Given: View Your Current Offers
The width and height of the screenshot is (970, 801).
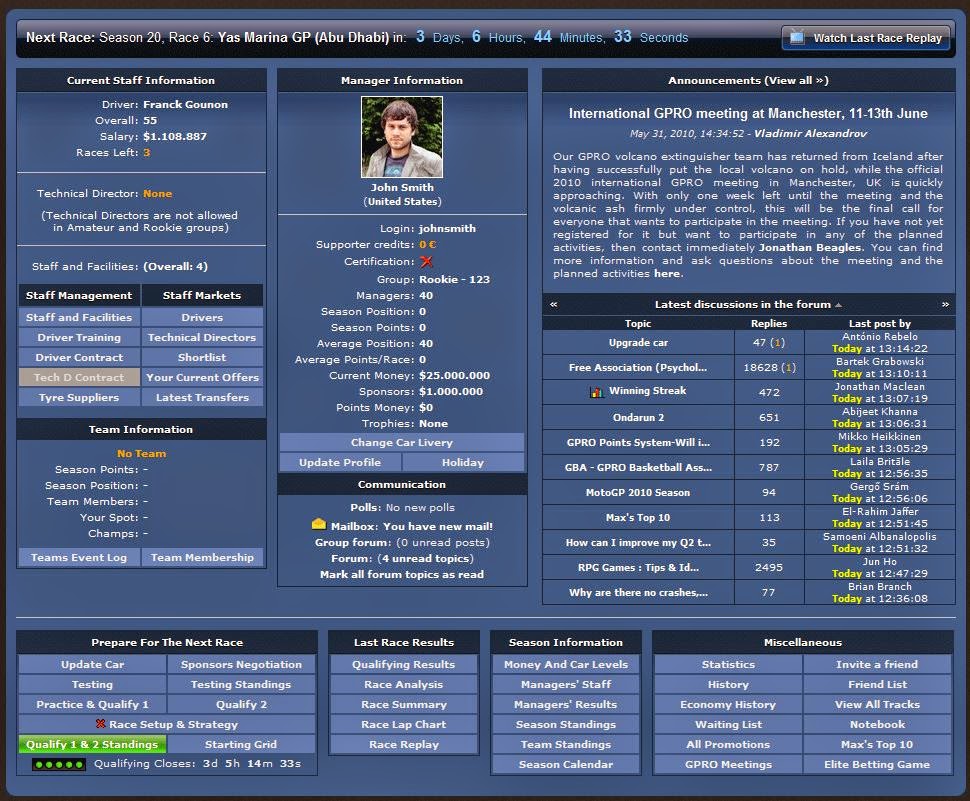Looking at the screenshot, I should 202,377.
